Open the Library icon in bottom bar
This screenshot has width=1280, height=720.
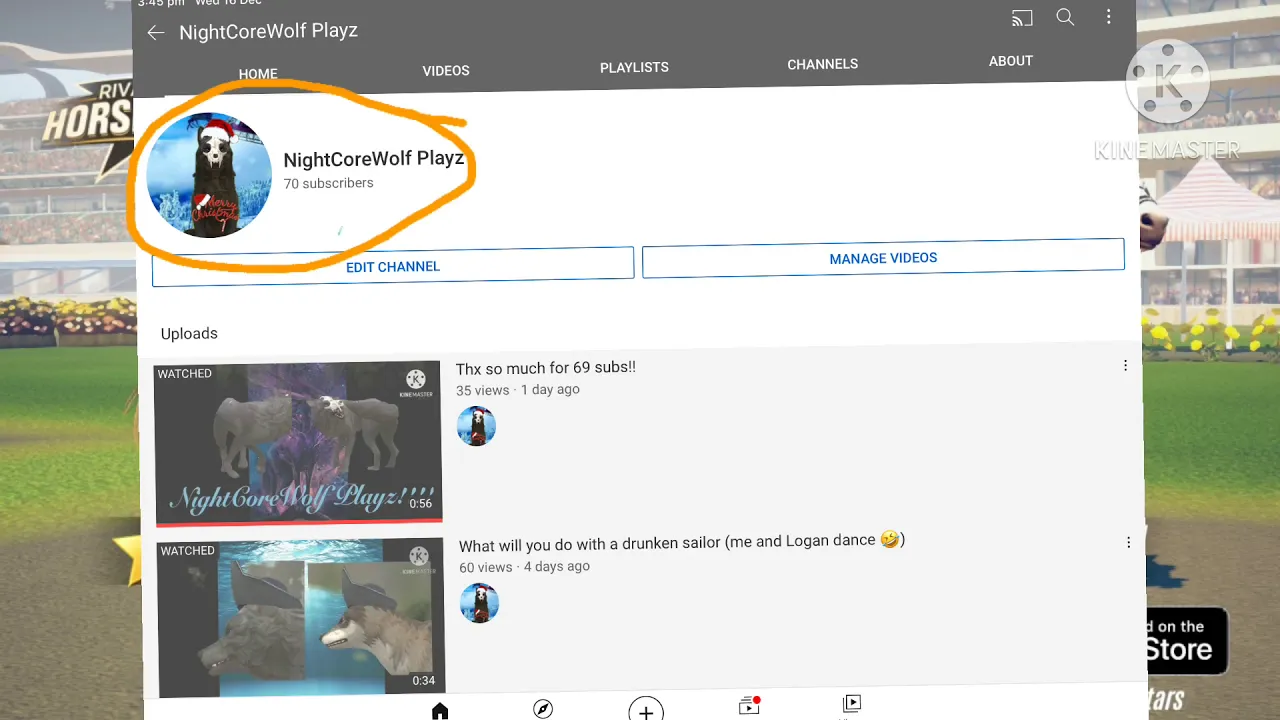pos(852,704)
